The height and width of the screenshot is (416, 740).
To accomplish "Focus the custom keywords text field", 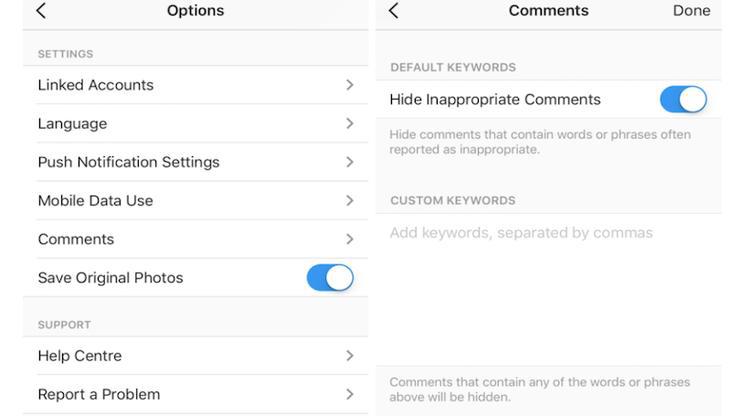I will point(548,234).
